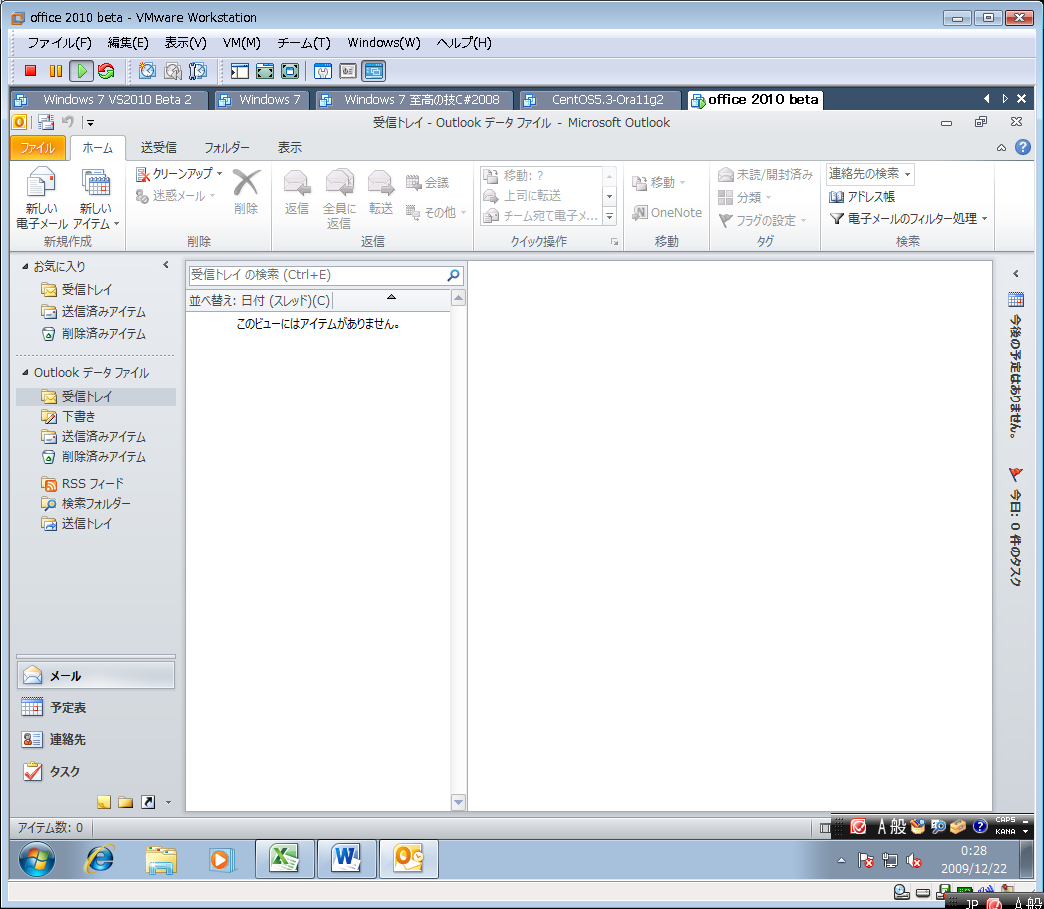Open the Address Book (アドレス帳)

pyautogui.click(x=862, y=197)
